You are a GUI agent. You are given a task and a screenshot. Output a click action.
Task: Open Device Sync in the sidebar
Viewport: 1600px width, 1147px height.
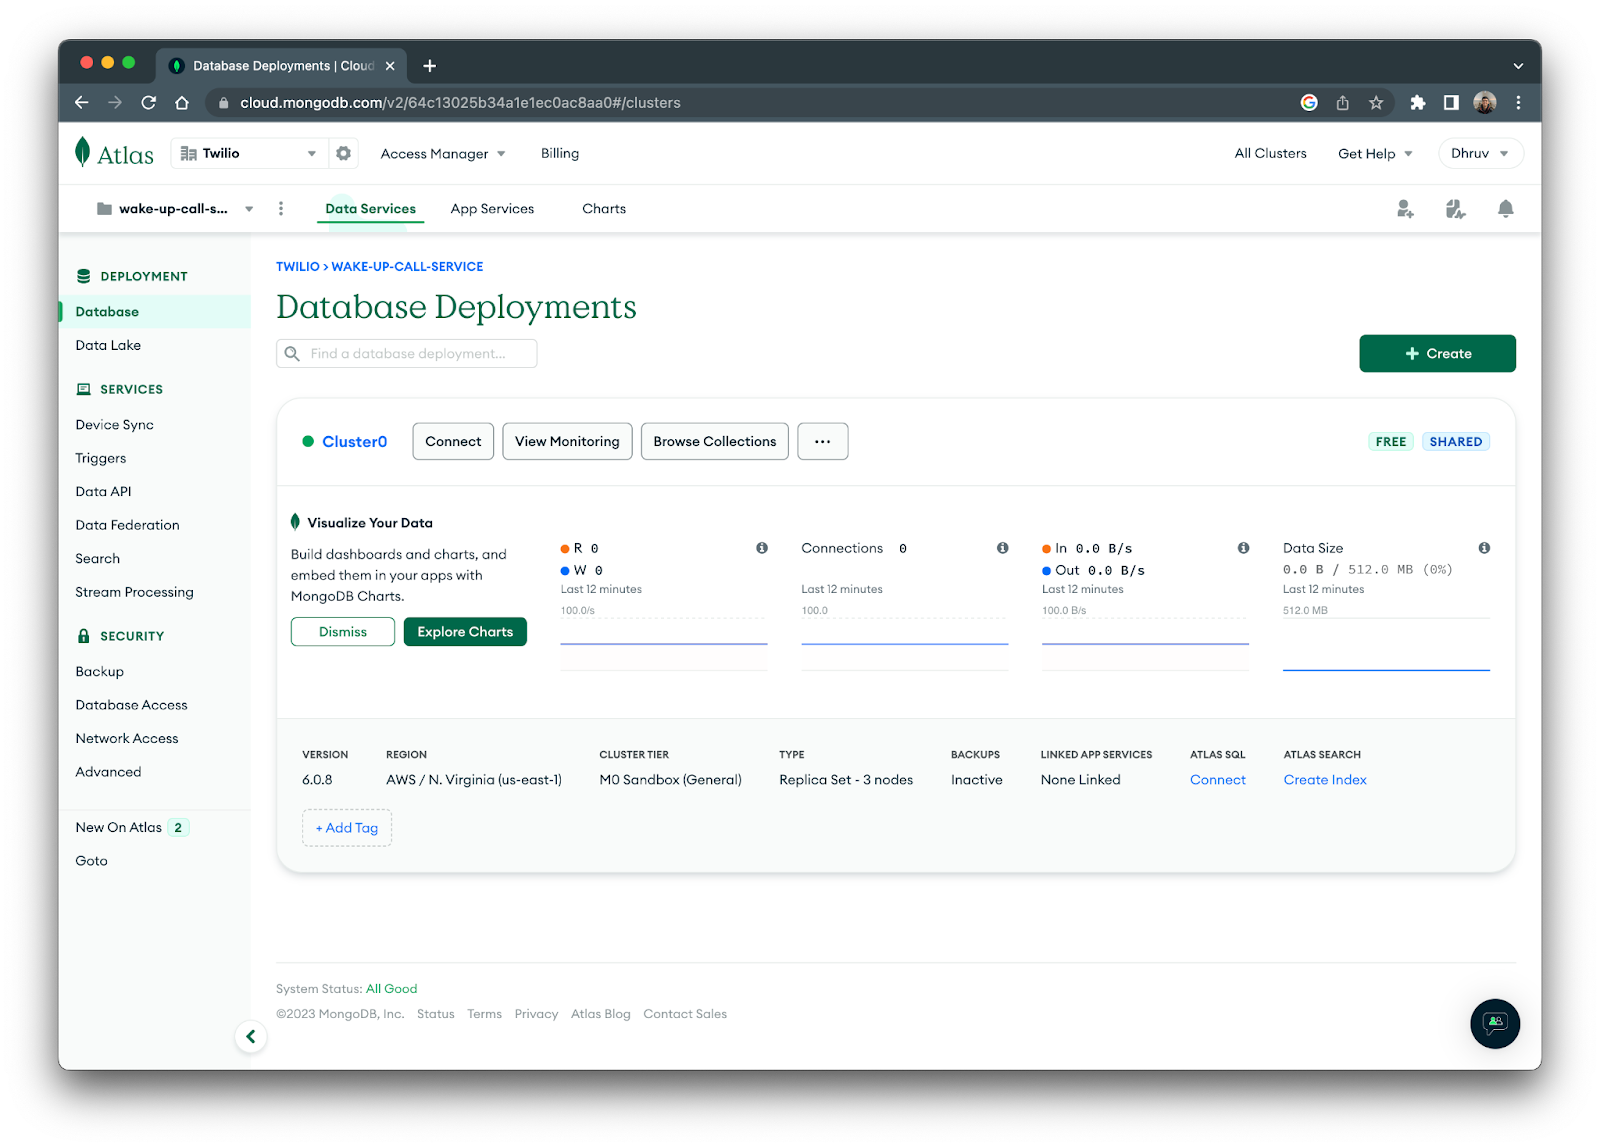click(114, 424)
